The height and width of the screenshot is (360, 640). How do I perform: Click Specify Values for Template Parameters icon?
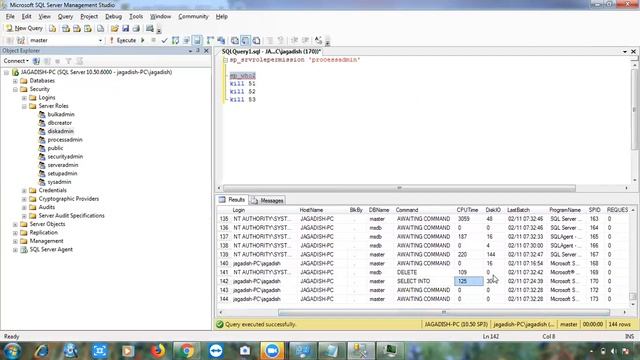pos(318,40)
